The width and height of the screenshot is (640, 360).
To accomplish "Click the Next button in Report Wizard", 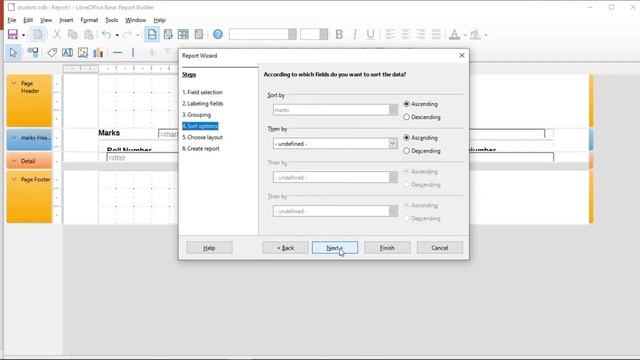I will [335, 248].
